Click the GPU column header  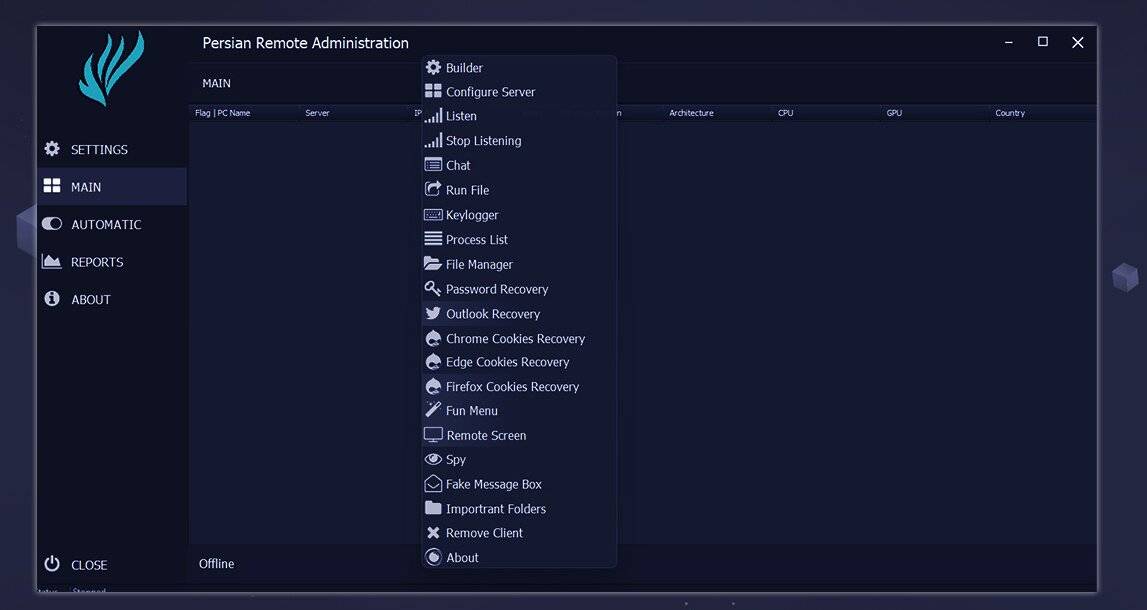[894, 113]
